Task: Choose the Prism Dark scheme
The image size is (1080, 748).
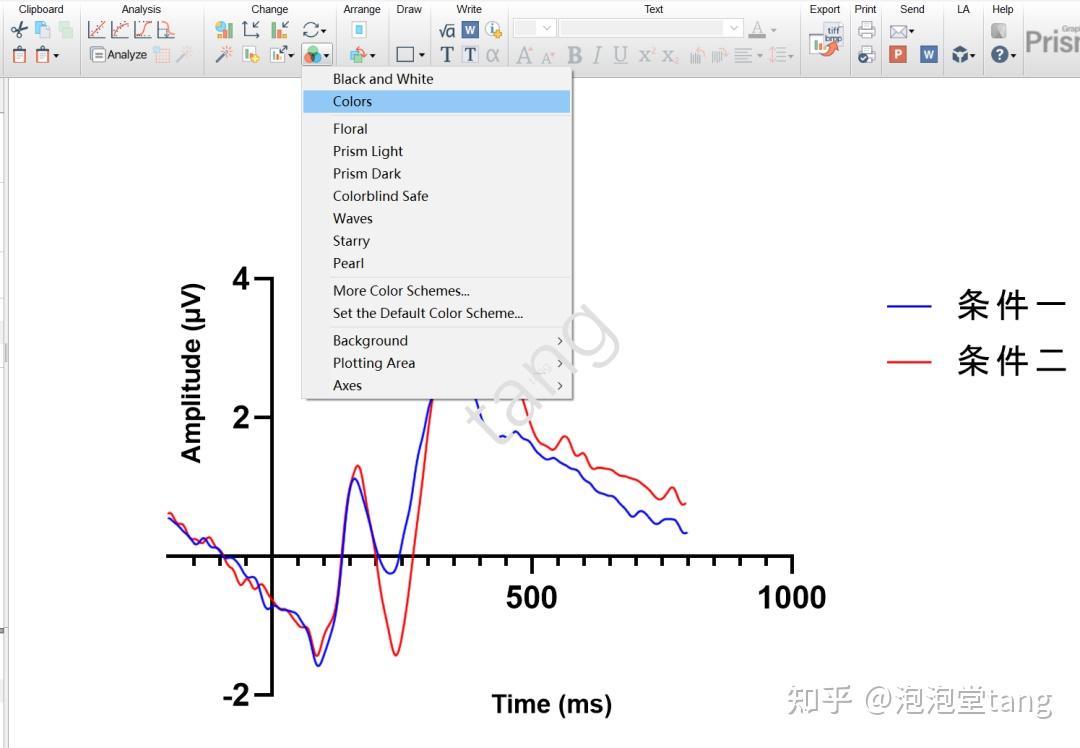Action: click(367, 173)
